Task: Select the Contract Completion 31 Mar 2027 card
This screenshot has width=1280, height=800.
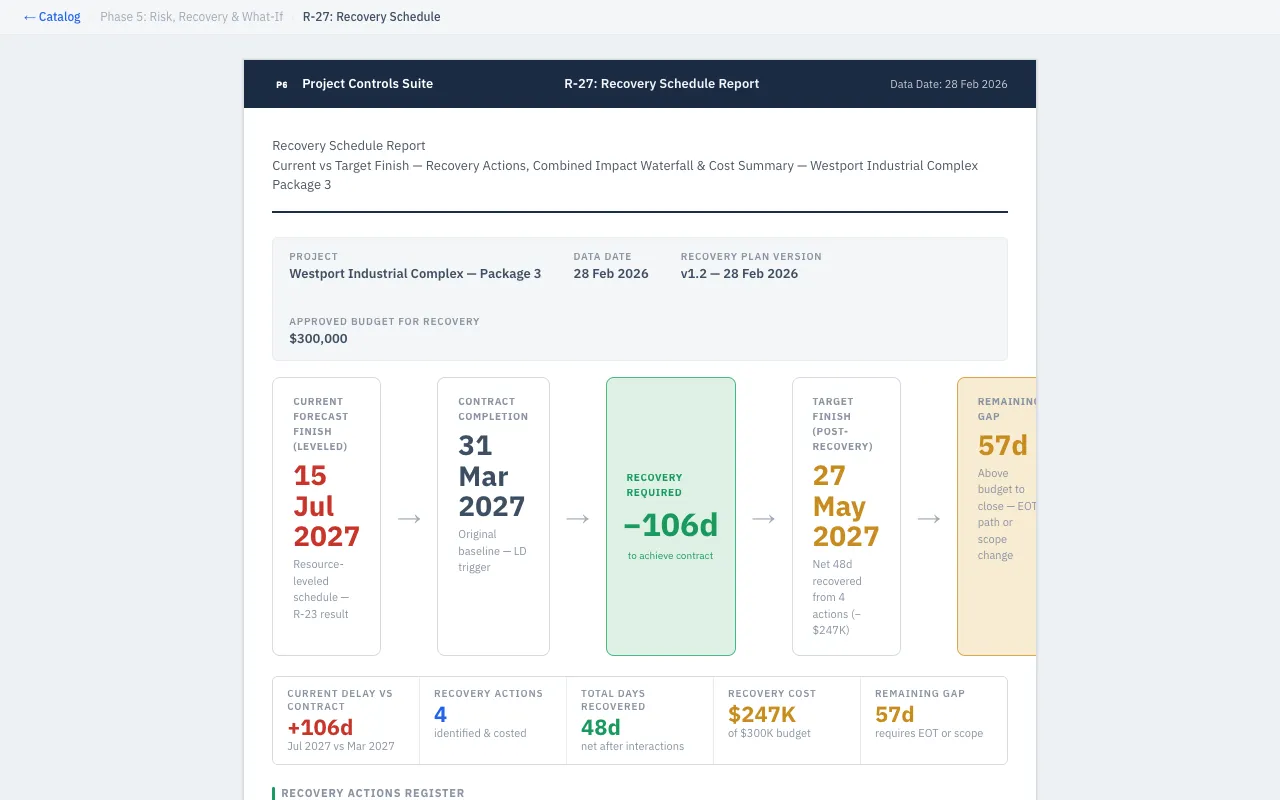Action: [493, 516]
